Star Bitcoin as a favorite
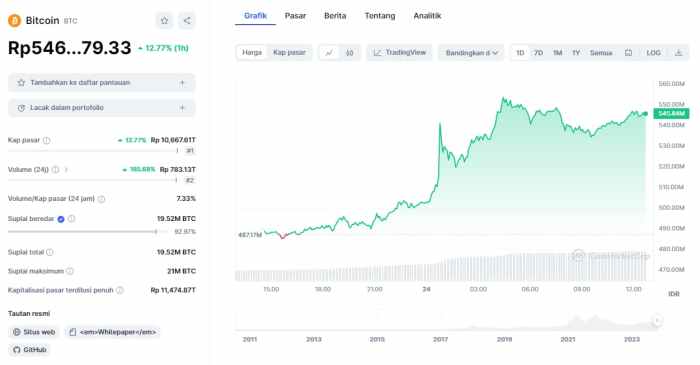 (164, 21)
